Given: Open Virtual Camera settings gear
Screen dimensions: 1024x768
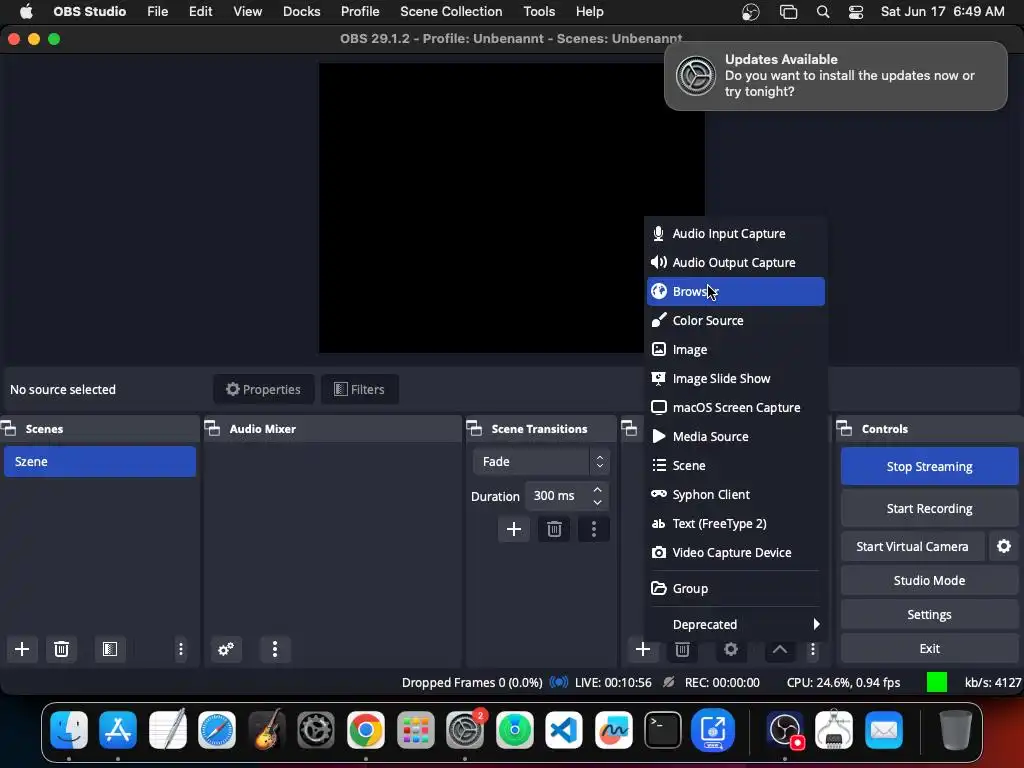Looking at the screenshot, I should 1004,546.
